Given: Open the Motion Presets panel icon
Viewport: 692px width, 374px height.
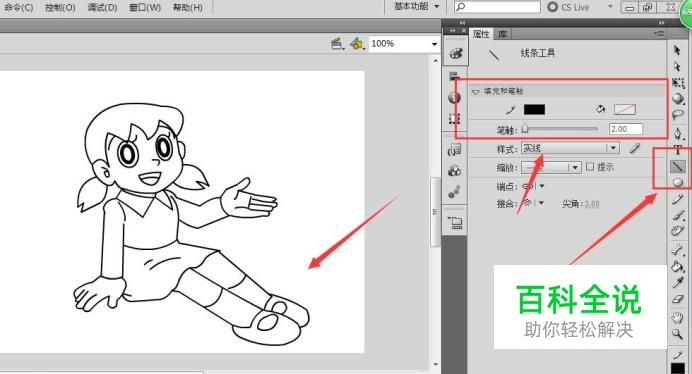Looking at the screenshot, I should [455, 192].
